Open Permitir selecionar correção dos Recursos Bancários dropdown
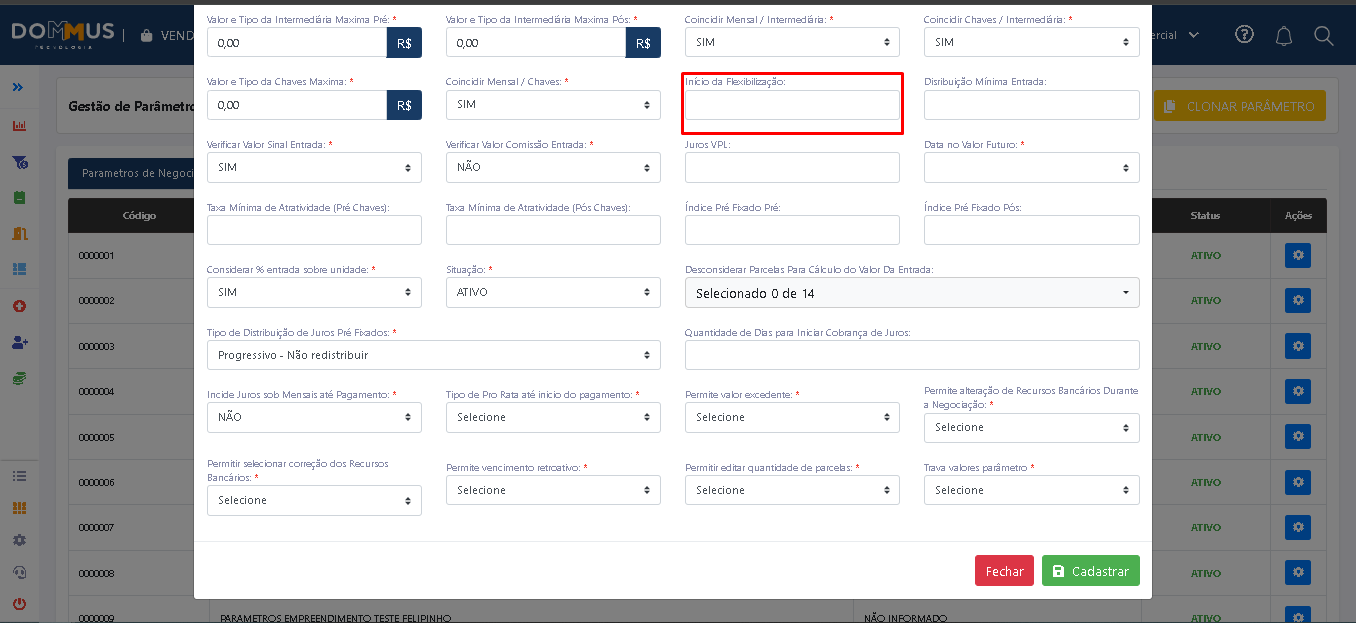The image size is (1356, 623). [314, 500]
